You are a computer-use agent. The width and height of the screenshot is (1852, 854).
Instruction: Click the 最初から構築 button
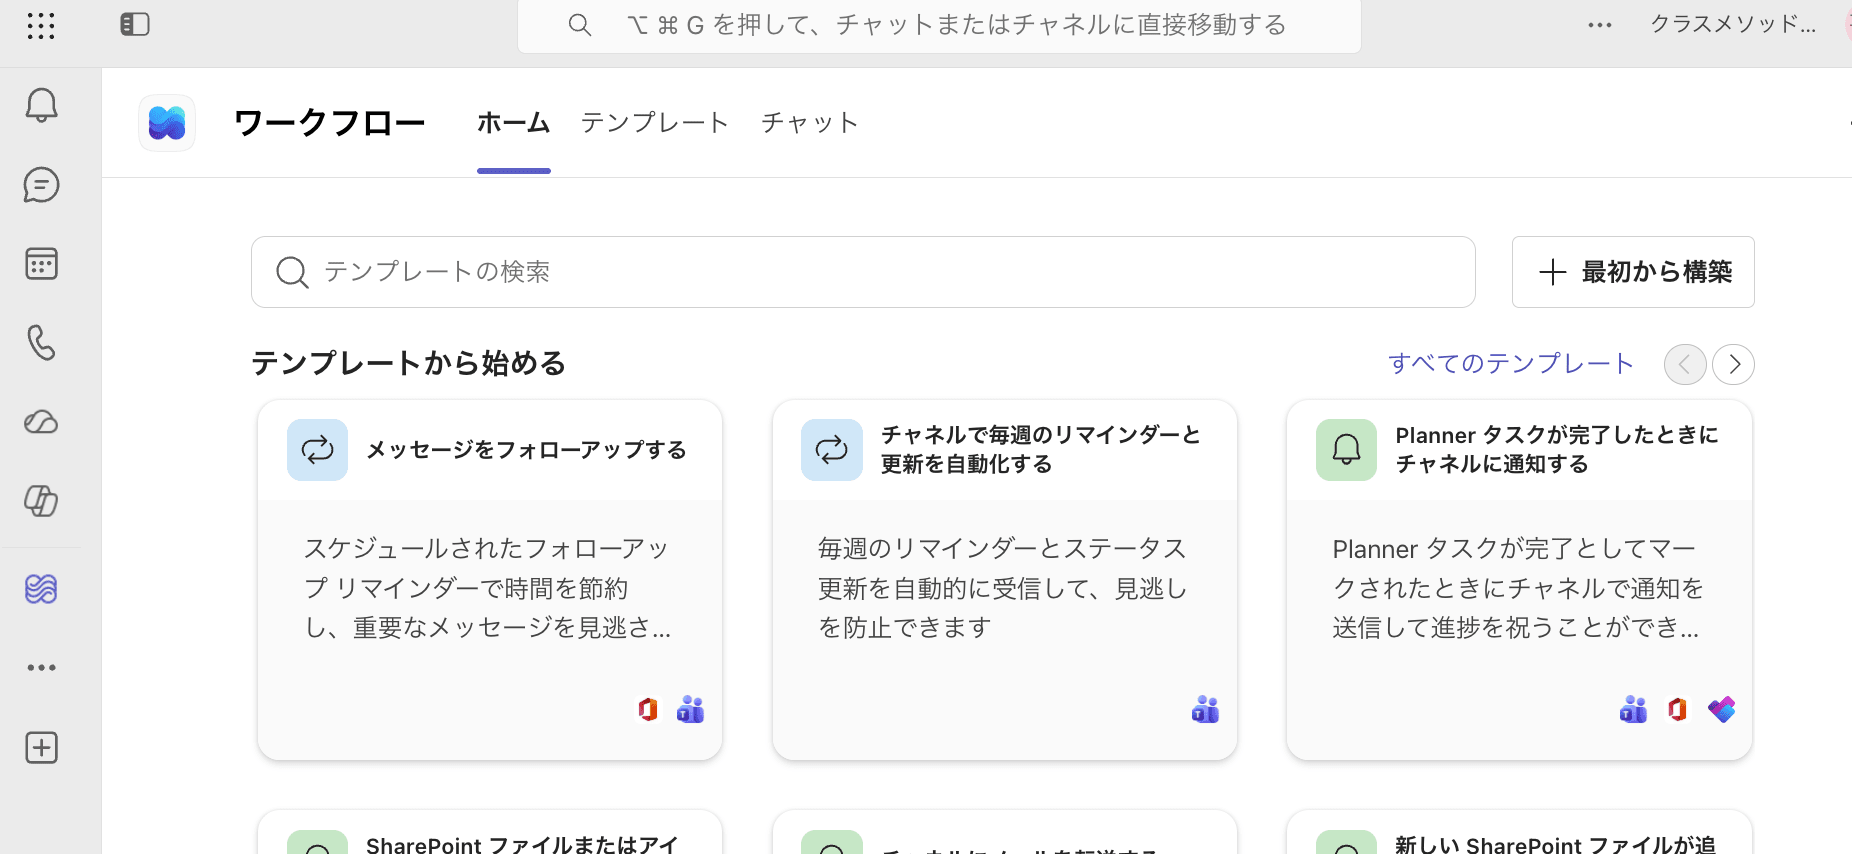coord(1633,272)
